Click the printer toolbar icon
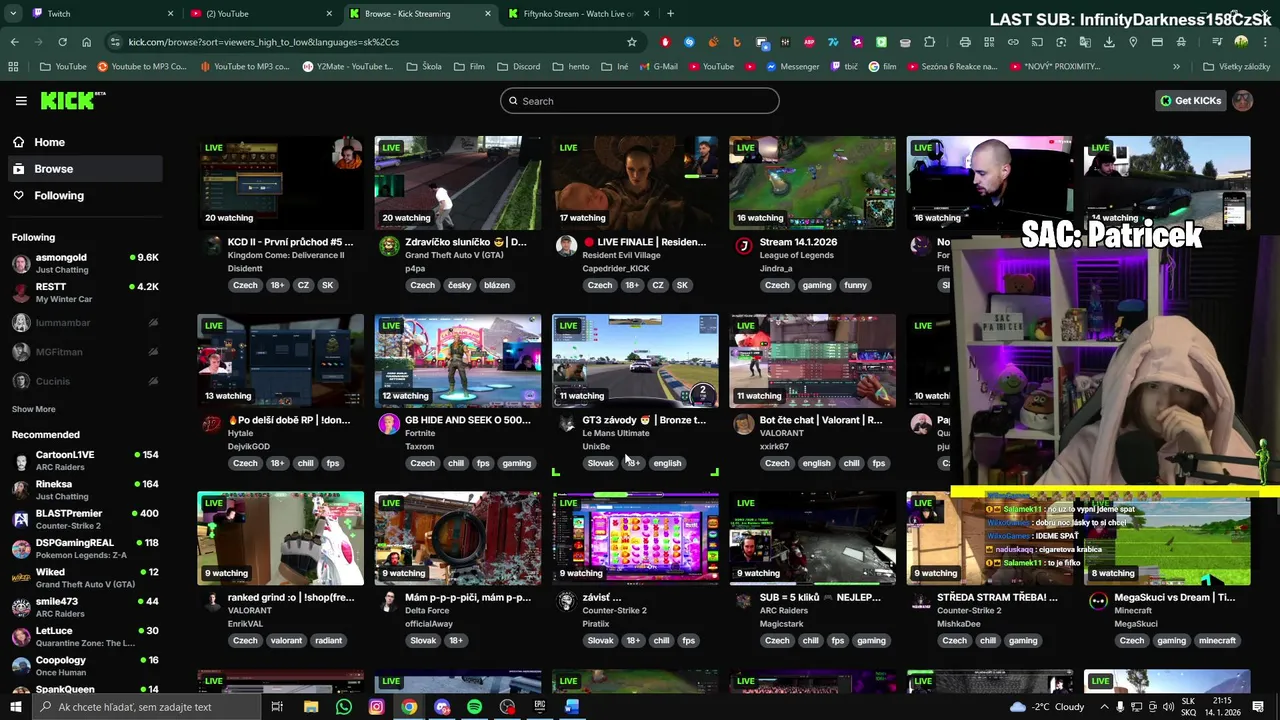 965,42
